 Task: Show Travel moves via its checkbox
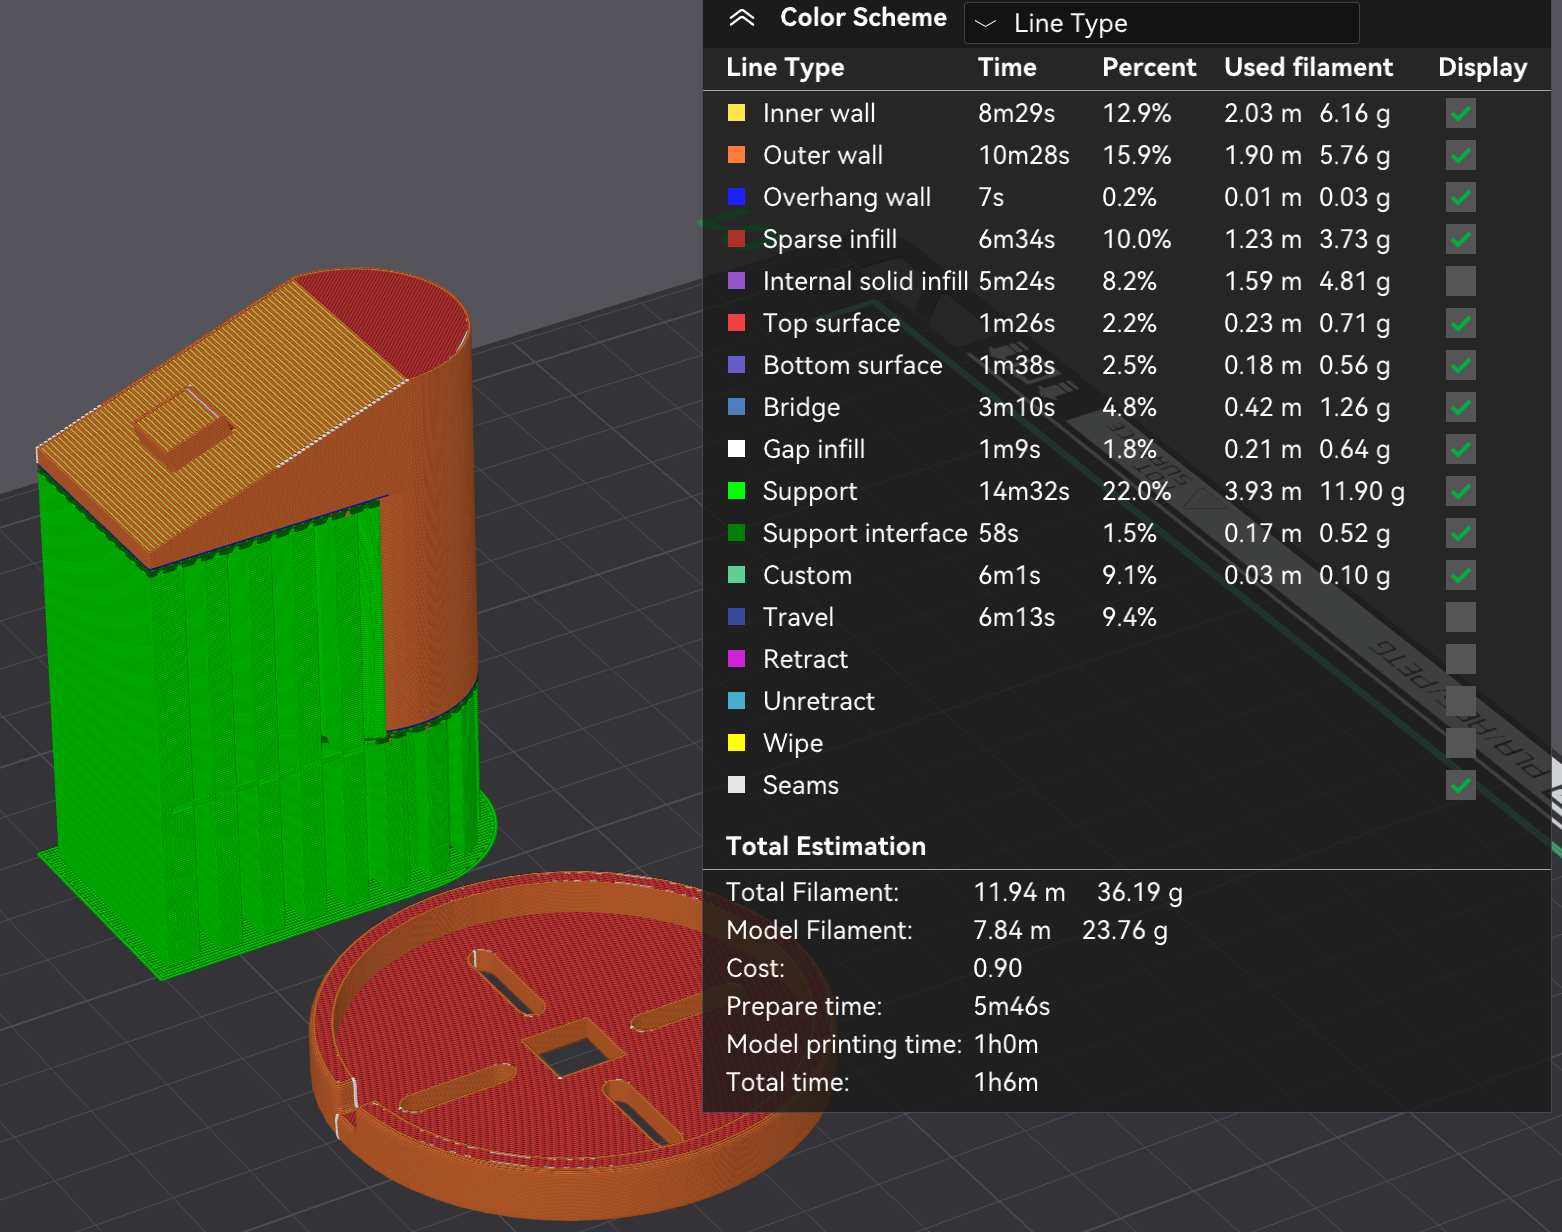point(1461,617)
